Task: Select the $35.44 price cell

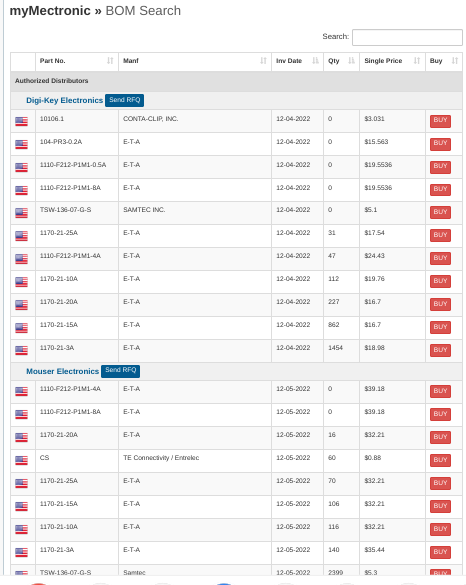Action: pos(392,553)
